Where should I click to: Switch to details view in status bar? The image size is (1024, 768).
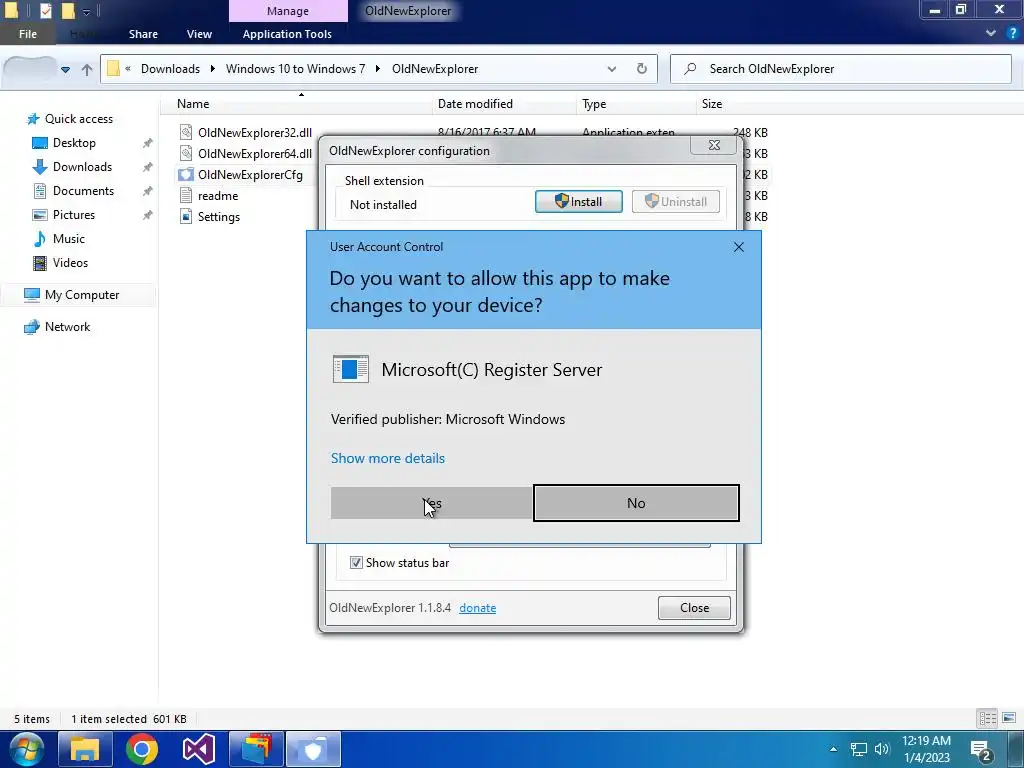[987, 719]
